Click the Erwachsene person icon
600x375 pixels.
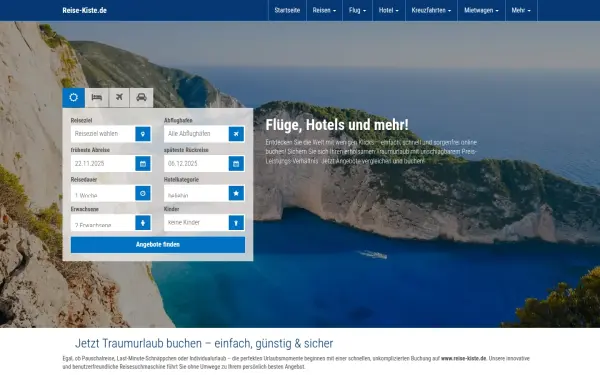click(143, 223)
